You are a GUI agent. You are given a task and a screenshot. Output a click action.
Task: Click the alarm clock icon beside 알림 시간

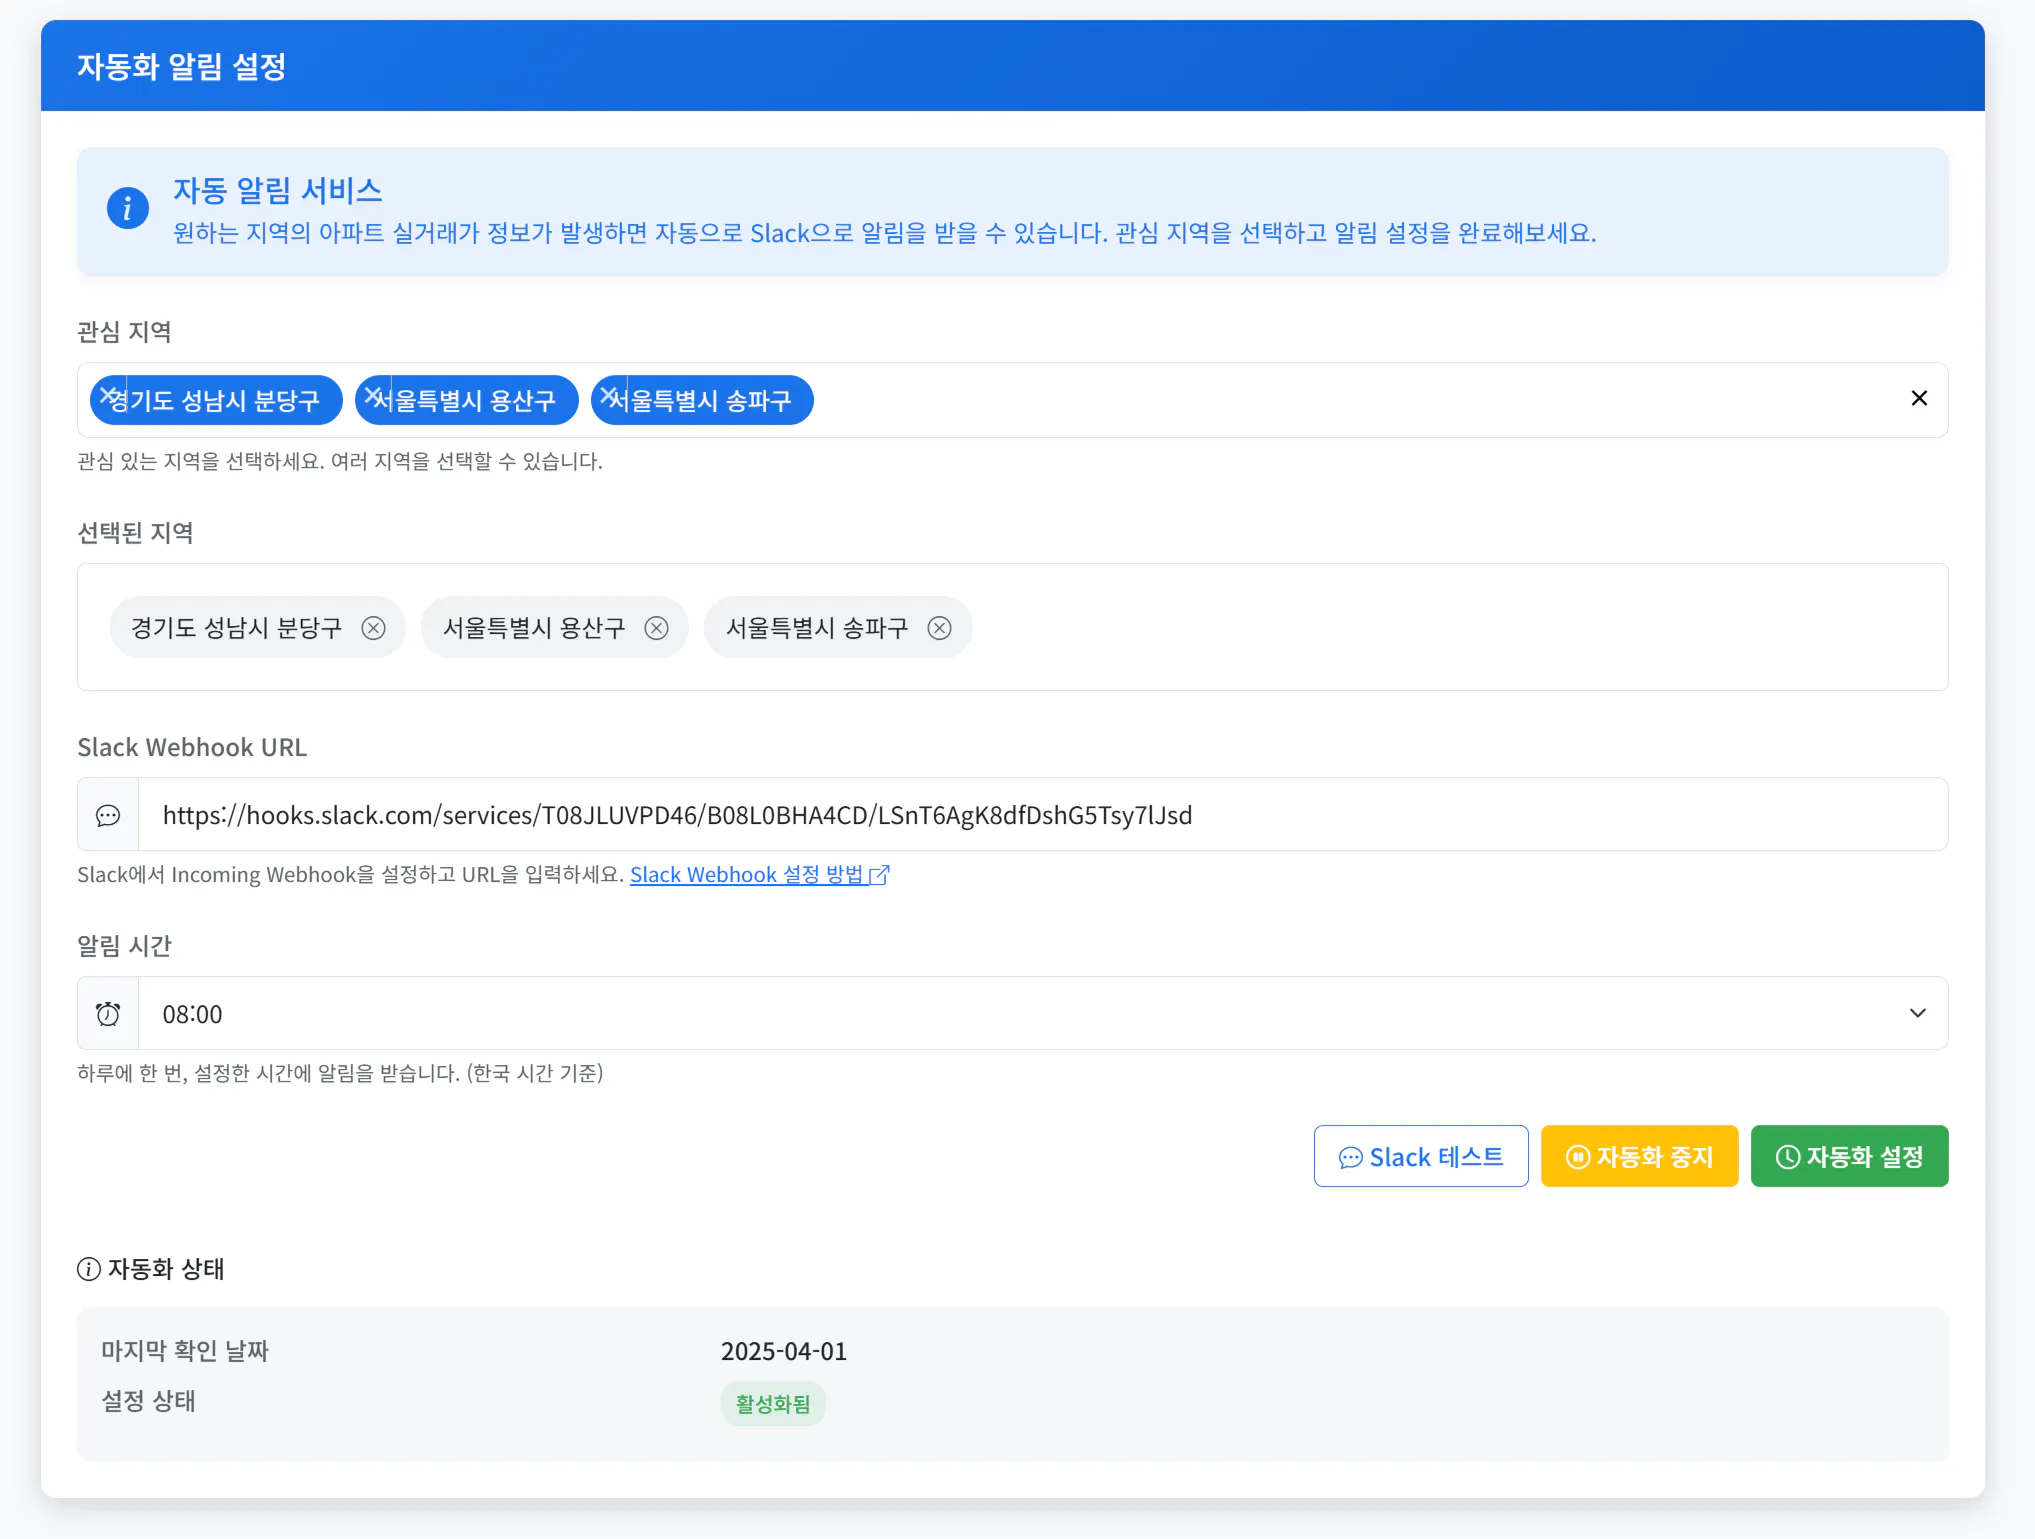tap(108, 1014)
